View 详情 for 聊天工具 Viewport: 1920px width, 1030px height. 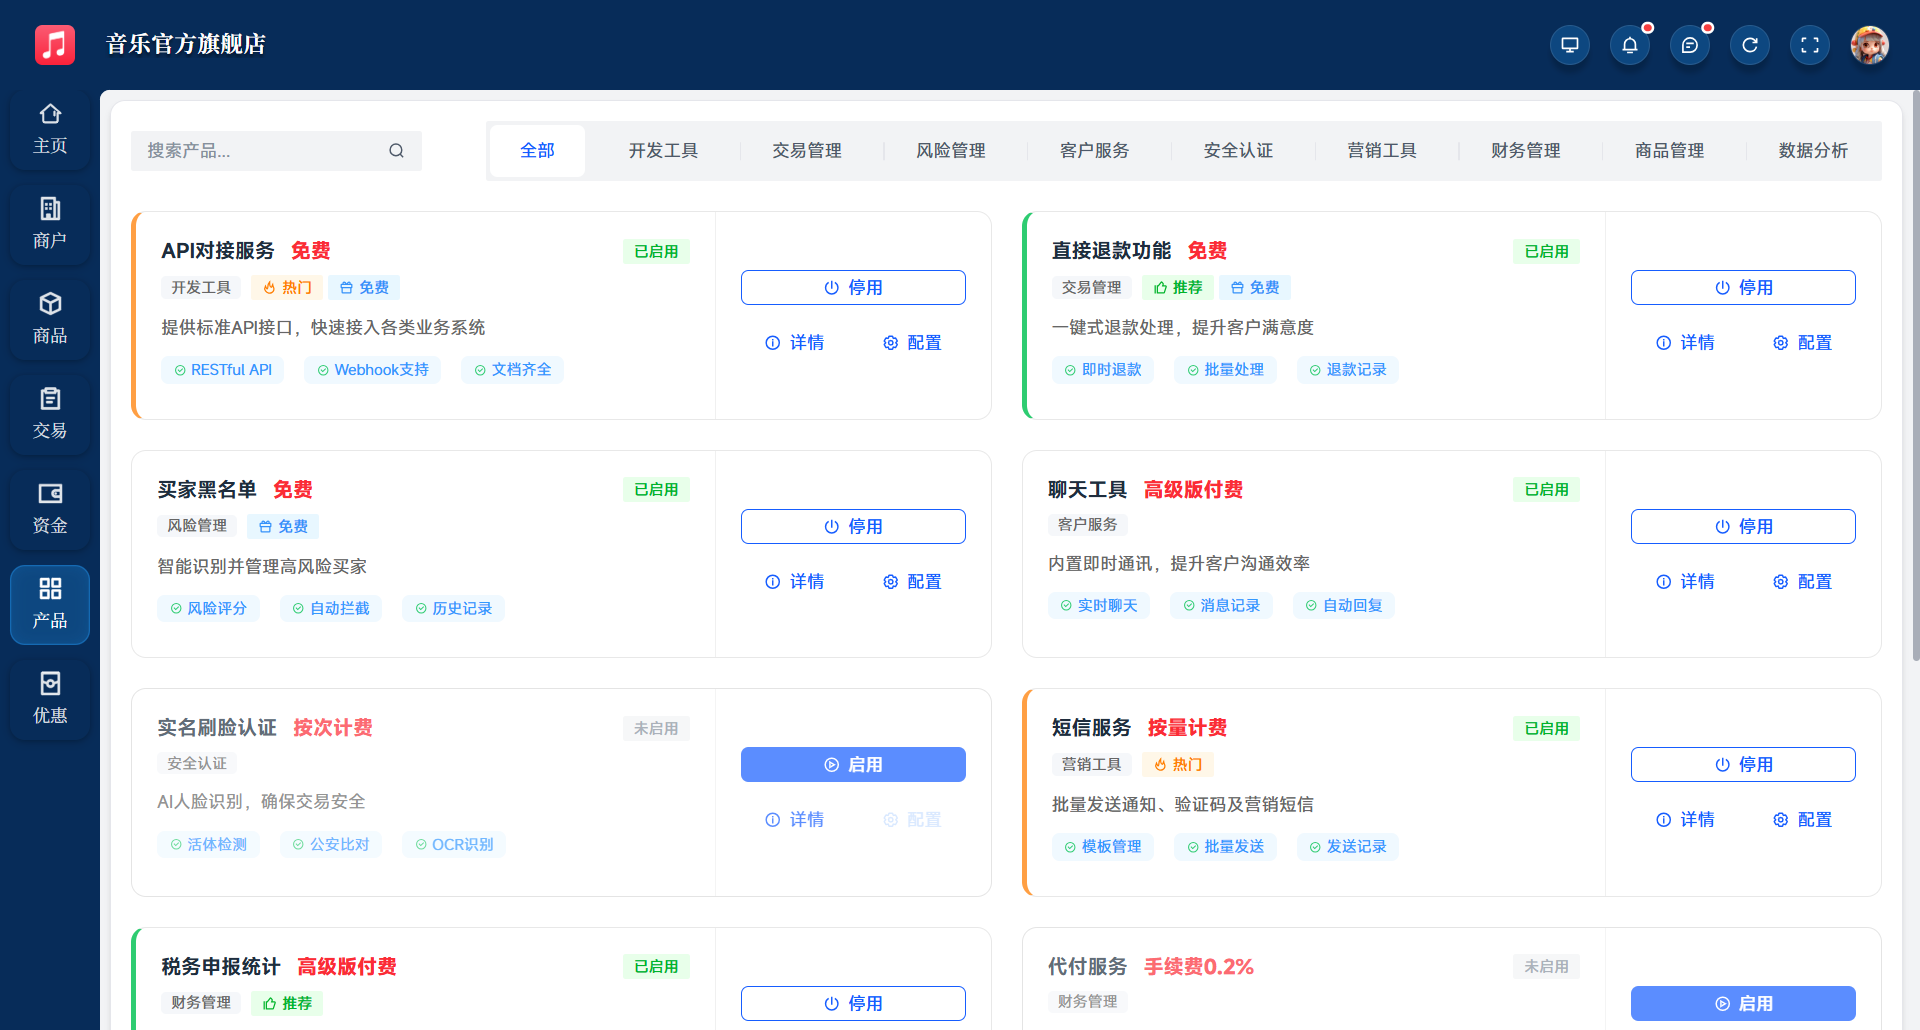click(1685, 581)
